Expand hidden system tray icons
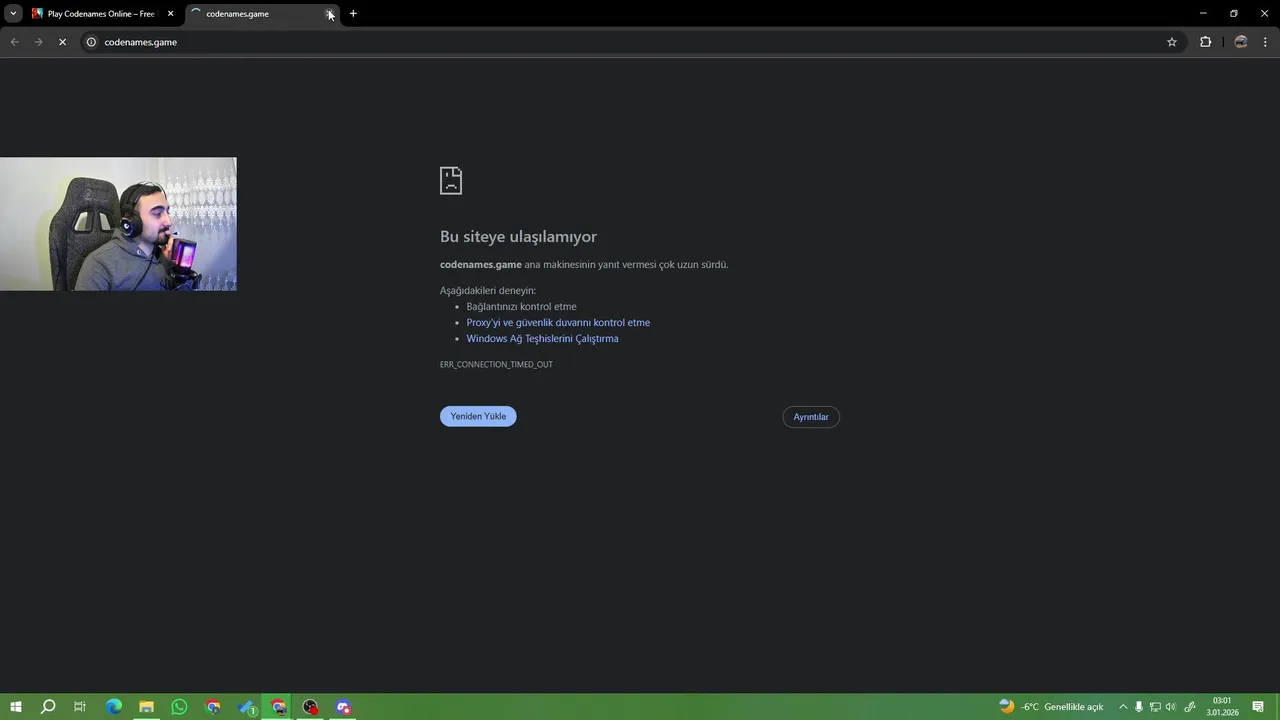This screenshot has height=720, width=1280. (1123, 707)
